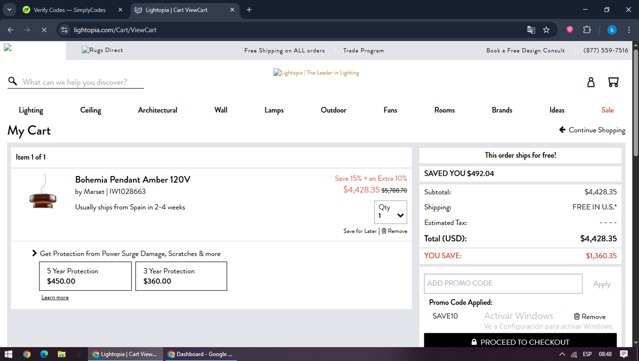Open the Brands menu
Screen dimensions: 639x361
tap(502, 110)
